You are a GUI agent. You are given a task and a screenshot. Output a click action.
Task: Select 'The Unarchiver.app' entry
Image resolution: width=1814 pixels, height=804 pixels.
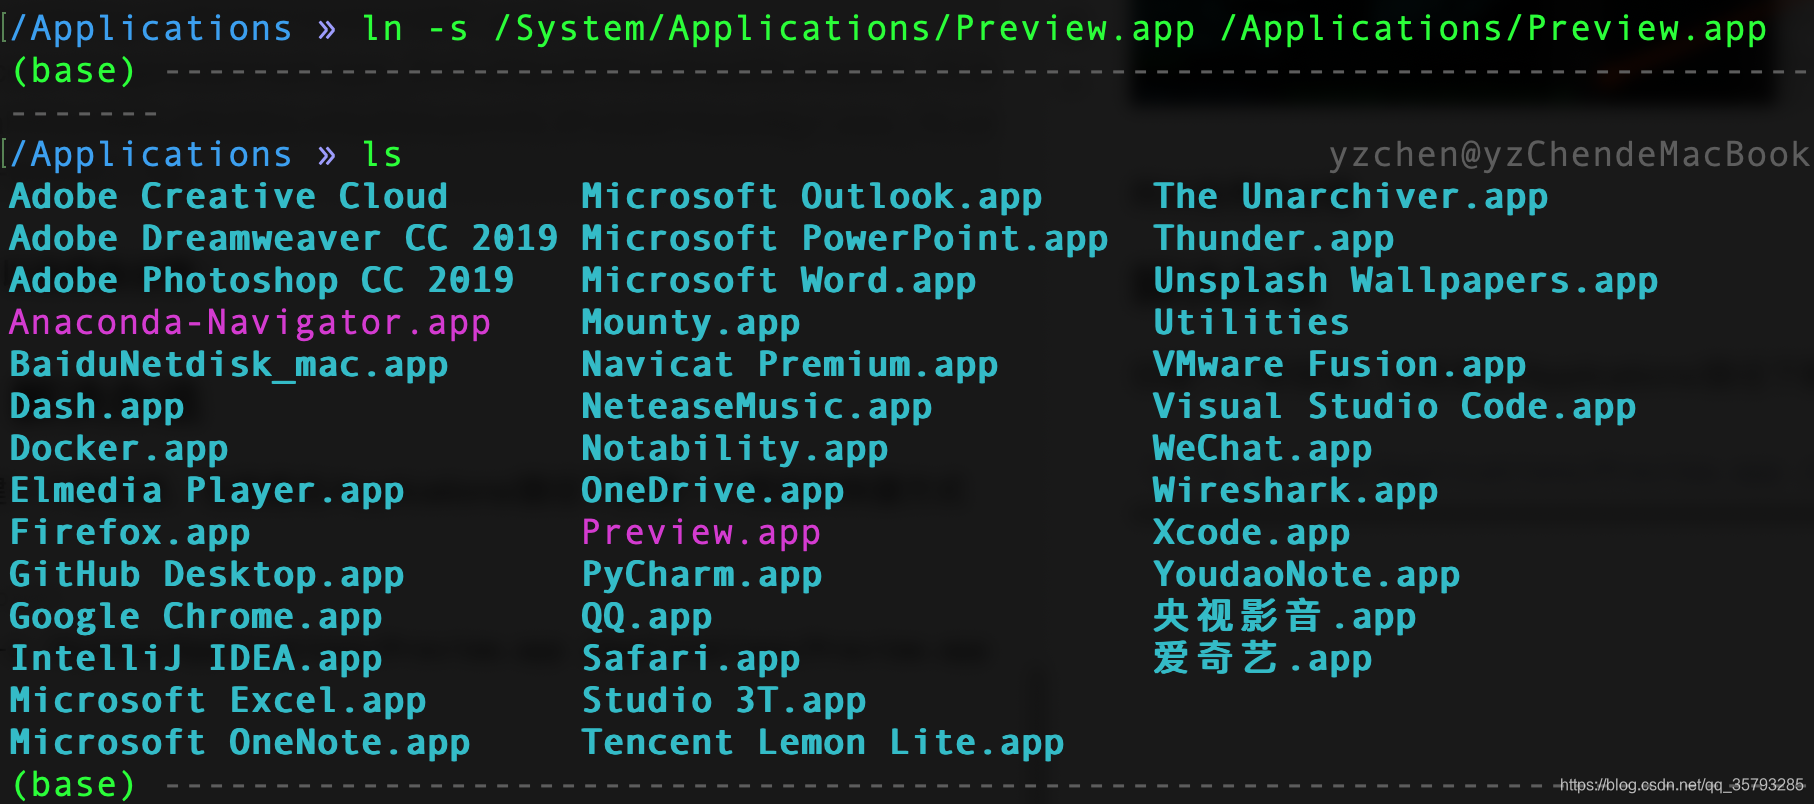tap(1351, 196)
